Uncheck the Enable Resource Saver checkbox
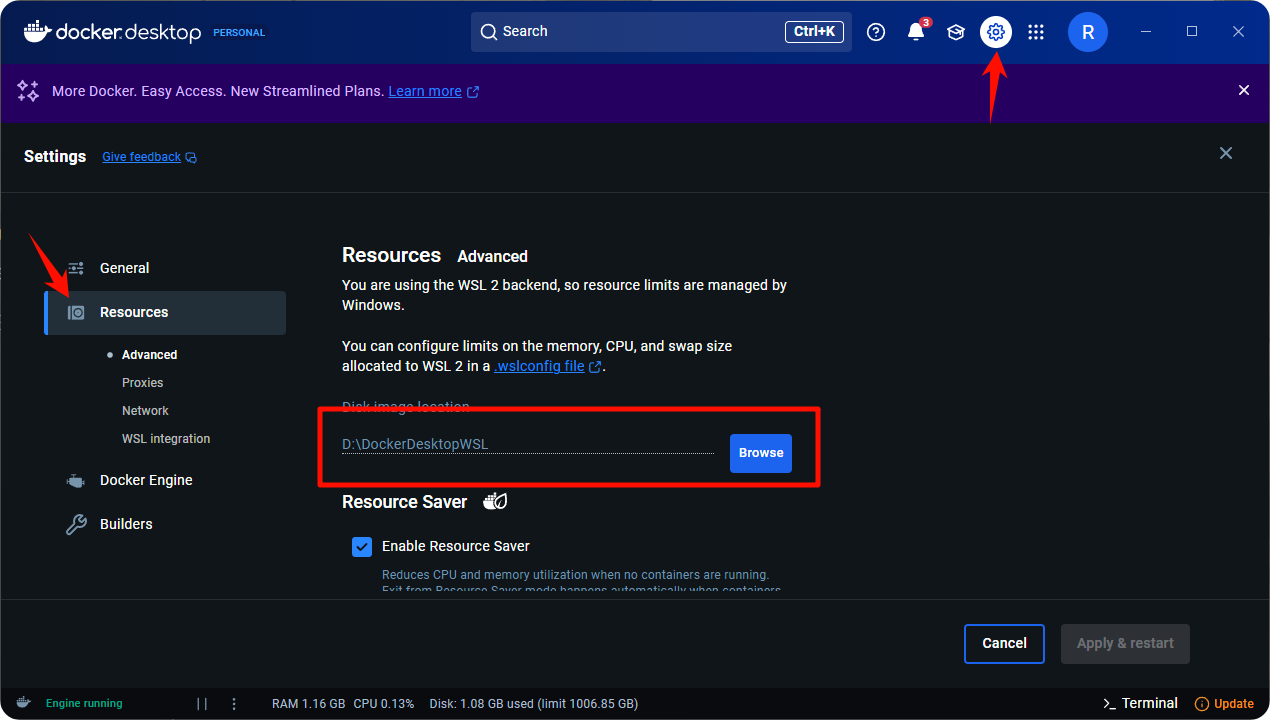The height and width of the screenshot is (720, 1270). (x=362, y=547)
